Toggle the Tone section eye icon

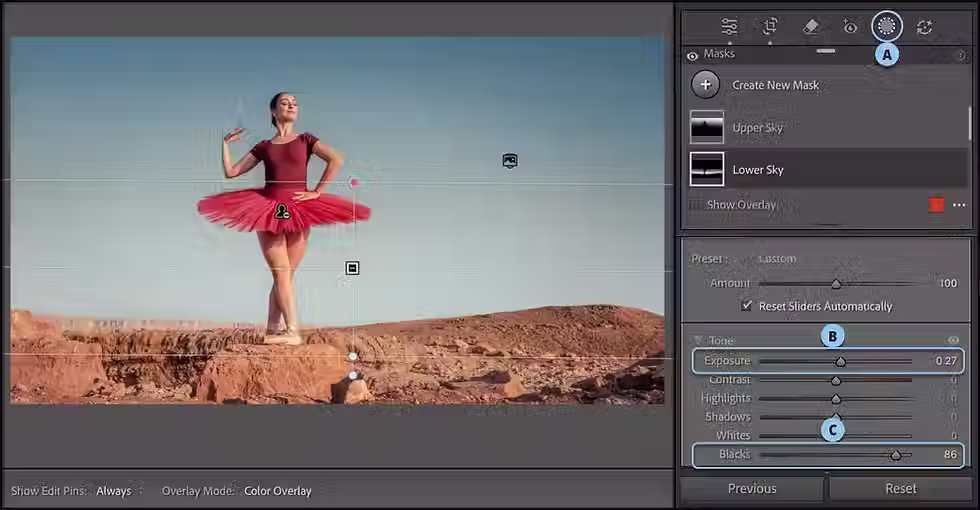coord(953,340)
